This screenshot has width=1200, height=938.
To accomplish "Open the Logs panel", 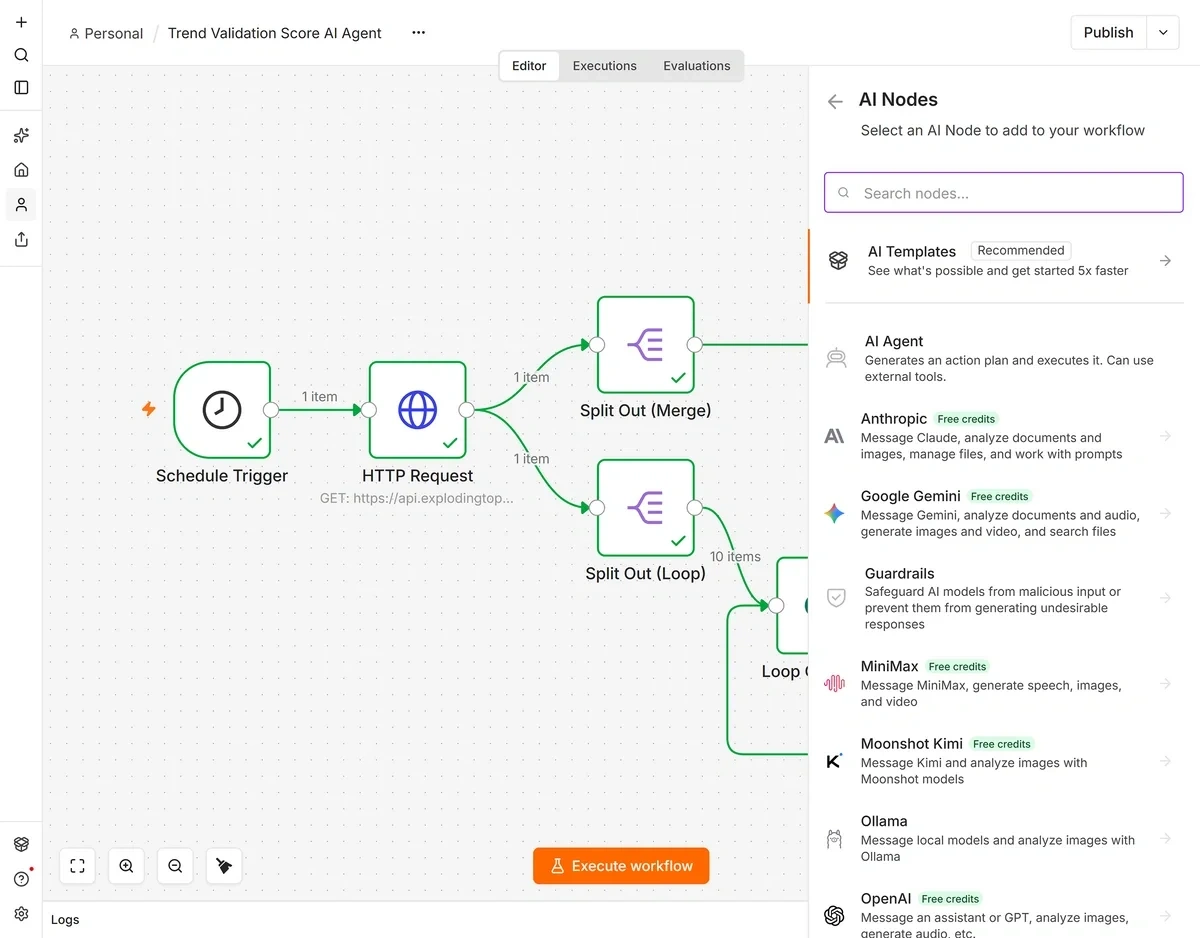I will [65, 919].
